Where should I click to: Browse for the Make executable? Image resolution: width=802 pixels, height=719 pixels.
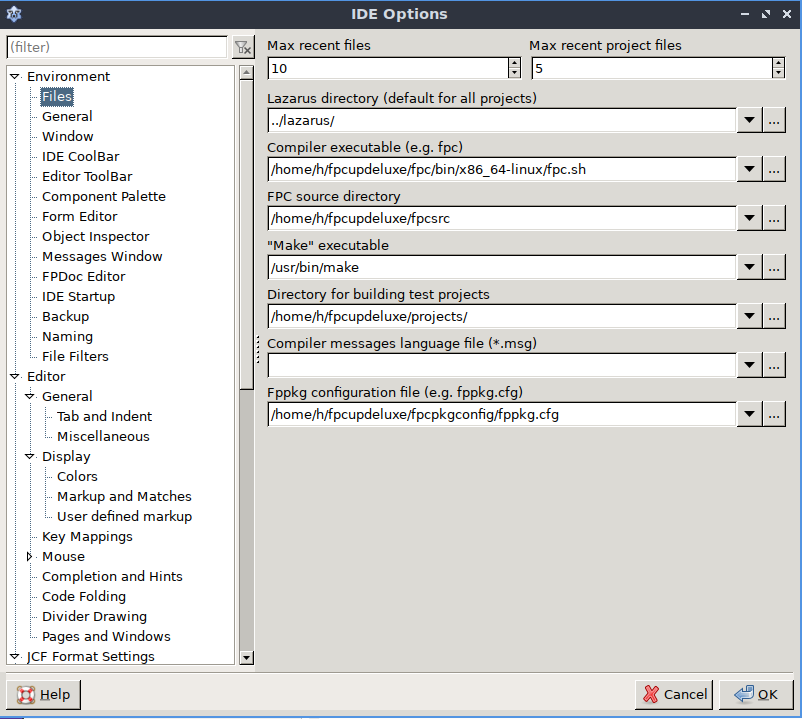[773, 267]
